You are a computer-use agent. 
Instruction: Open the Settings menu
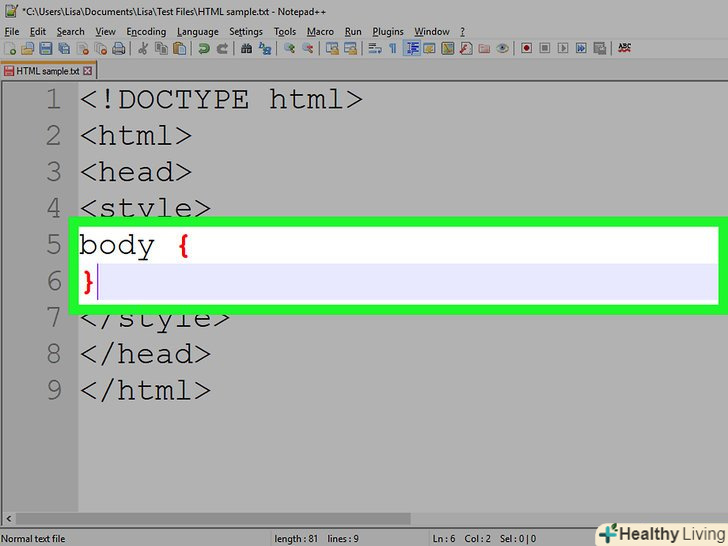pyautogui.click(x=246, y=32)
